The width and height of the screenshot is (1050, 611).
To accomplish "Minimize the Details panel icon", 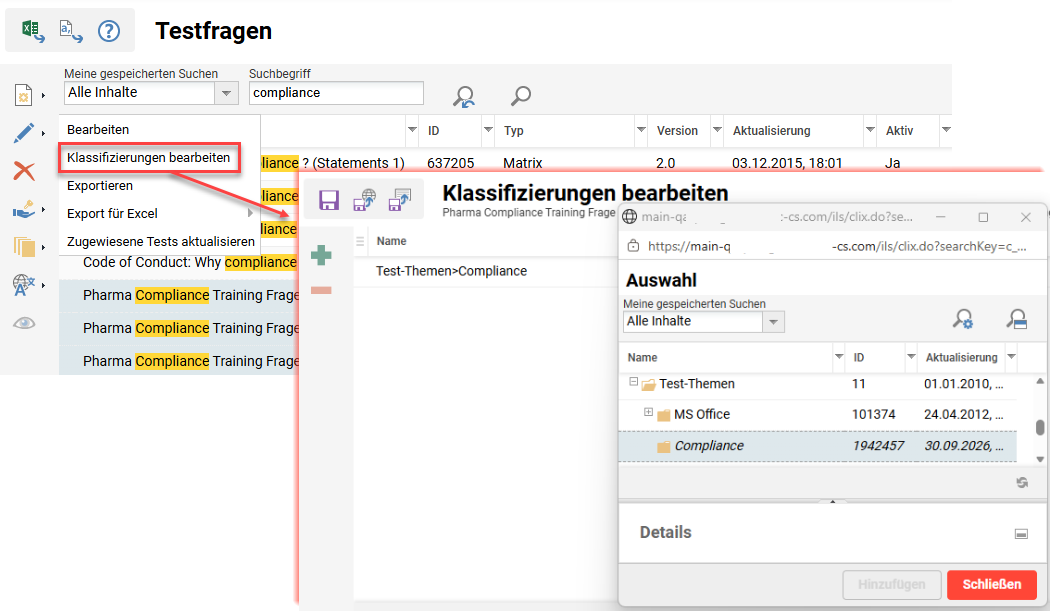I will tap(1021, 534).
